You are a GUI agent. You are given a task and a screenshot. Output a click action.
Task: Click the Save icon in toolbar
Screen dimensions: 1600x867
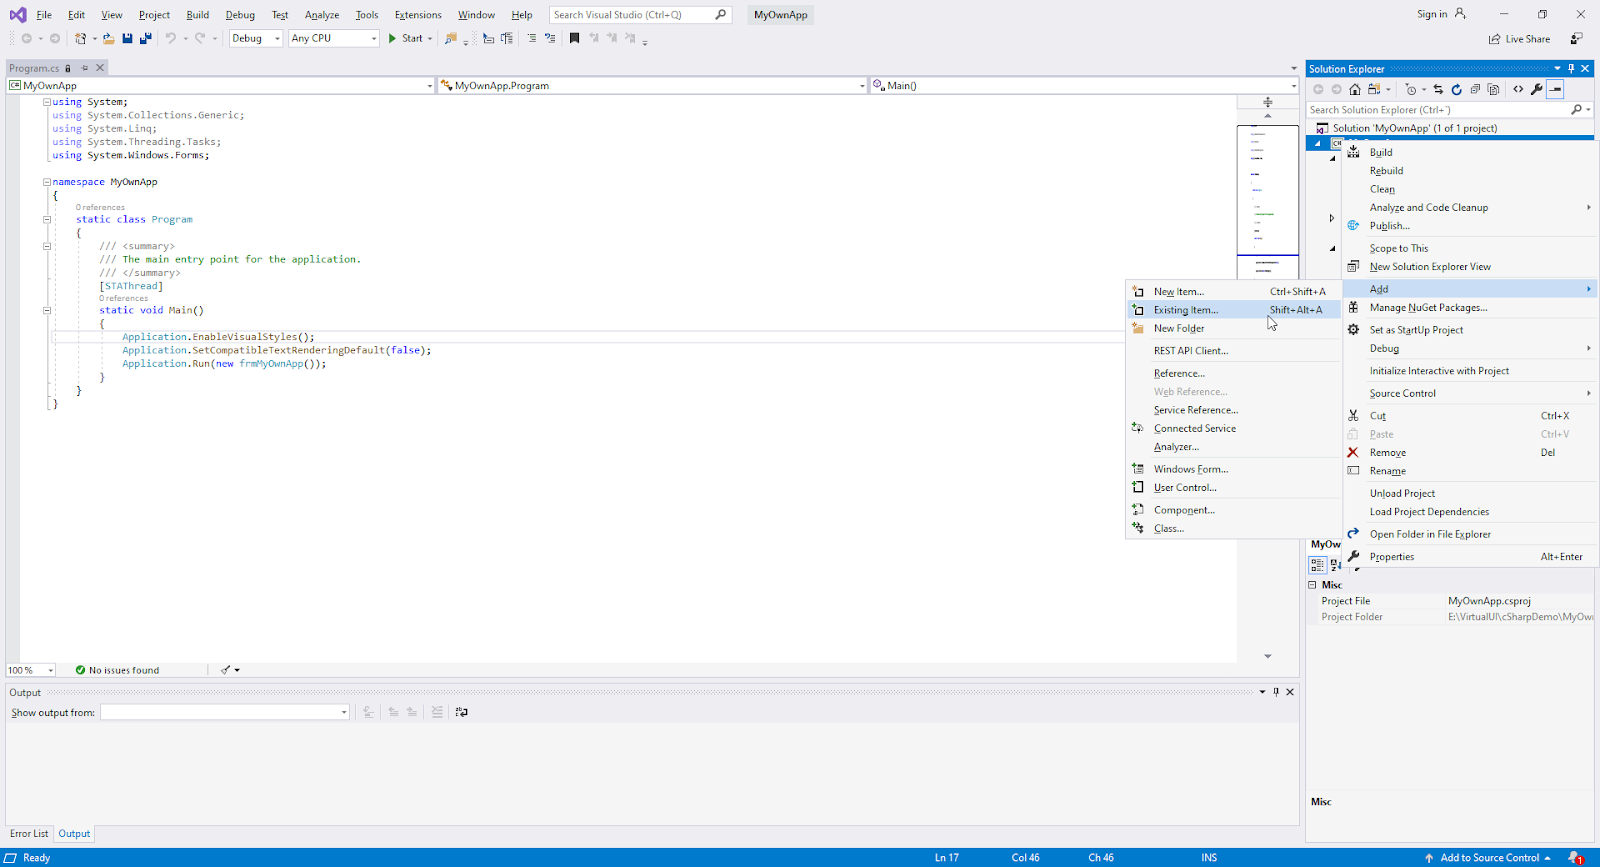pos(127,38)
